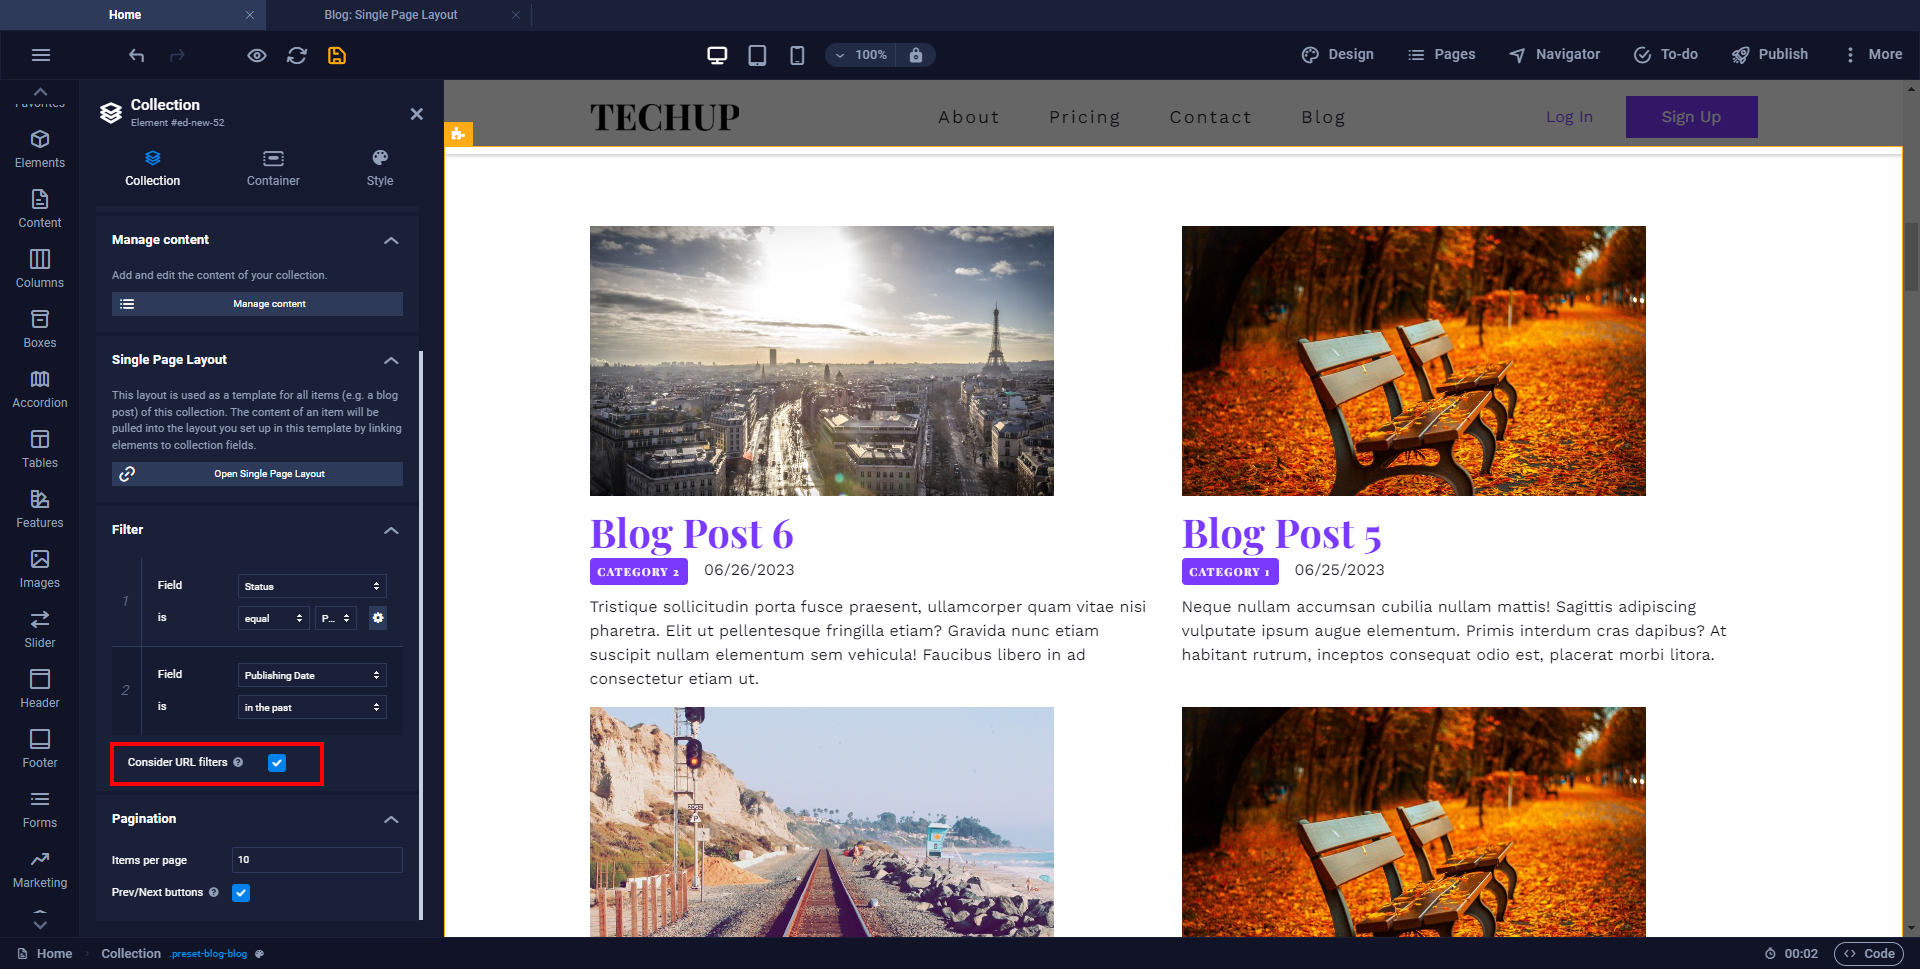Click the Log In link
The width and height of the screenshot is (1920, 969).
1569,117
